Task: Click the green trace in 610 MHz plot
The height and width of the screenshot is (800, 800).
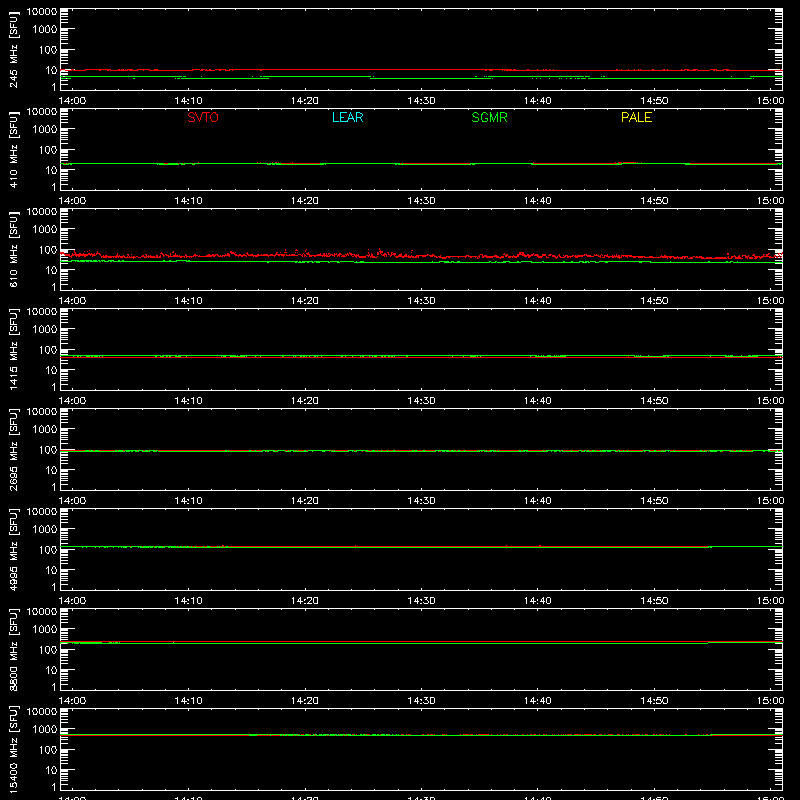Action: click(x=421, y=262)
